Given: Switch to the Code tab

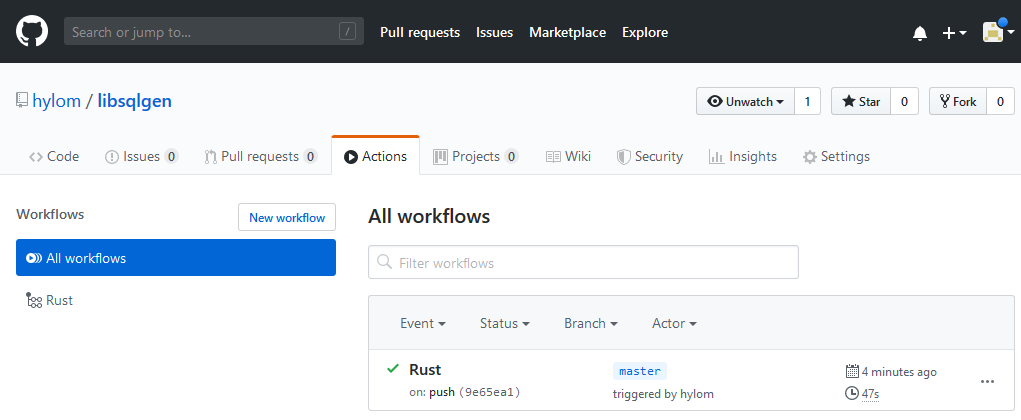Looking at the screenshot, I should pyautogui.click(x=54, y=156).
